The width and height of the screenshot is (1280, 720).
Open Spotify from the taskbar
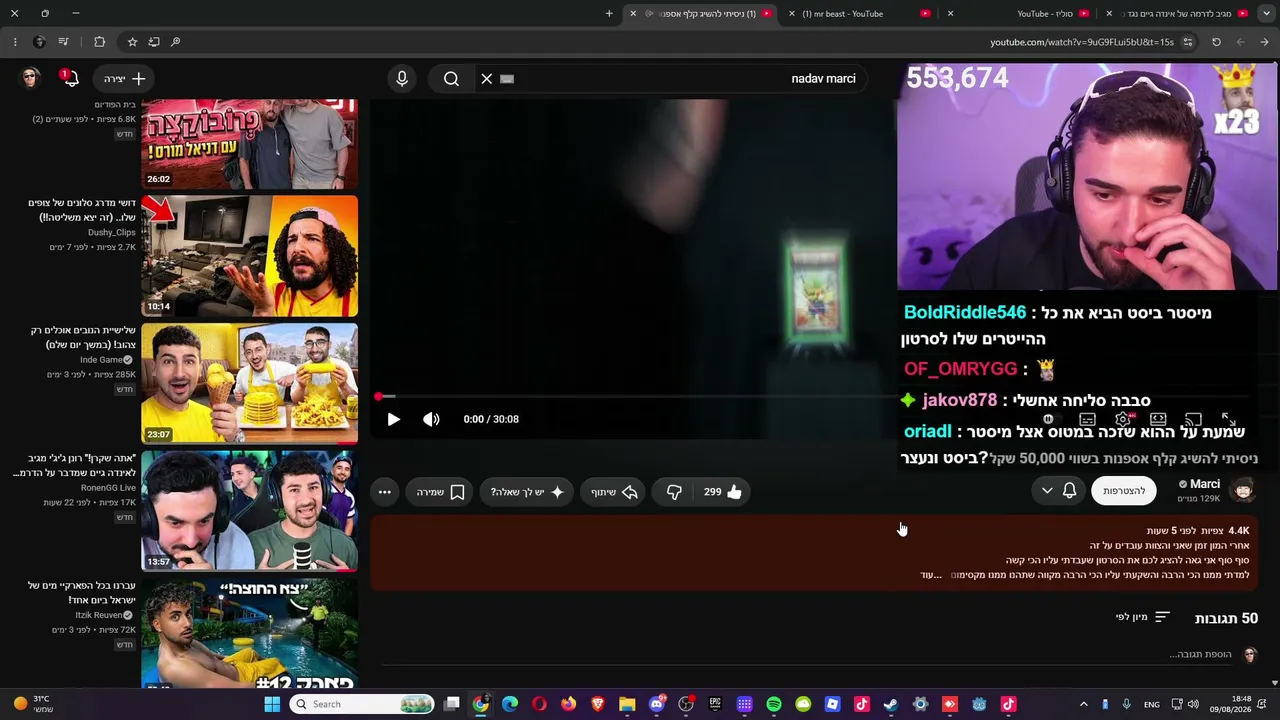click(x=774, y=704)
